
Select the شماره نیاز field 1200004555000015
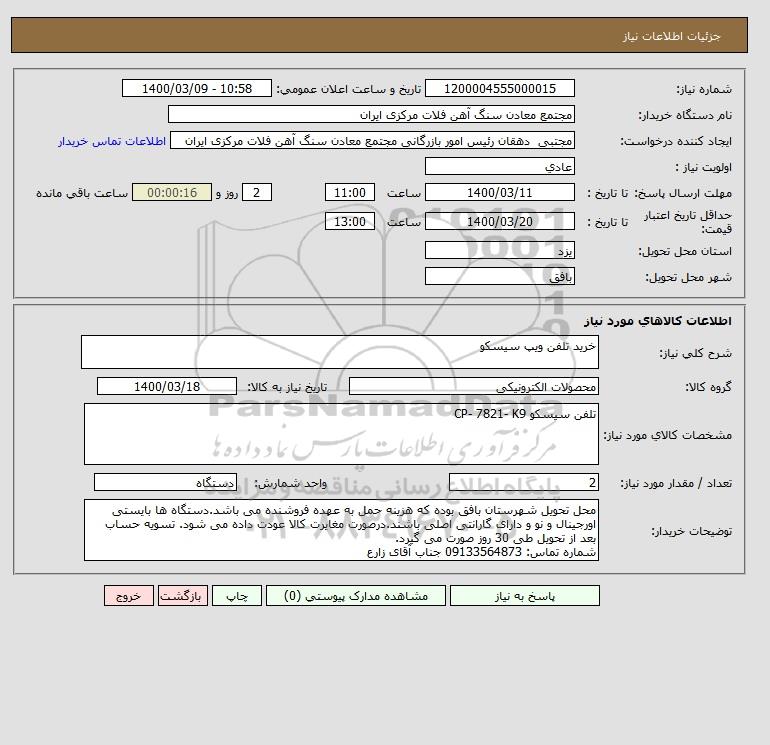pyautogui.click(x=500, y=88)
